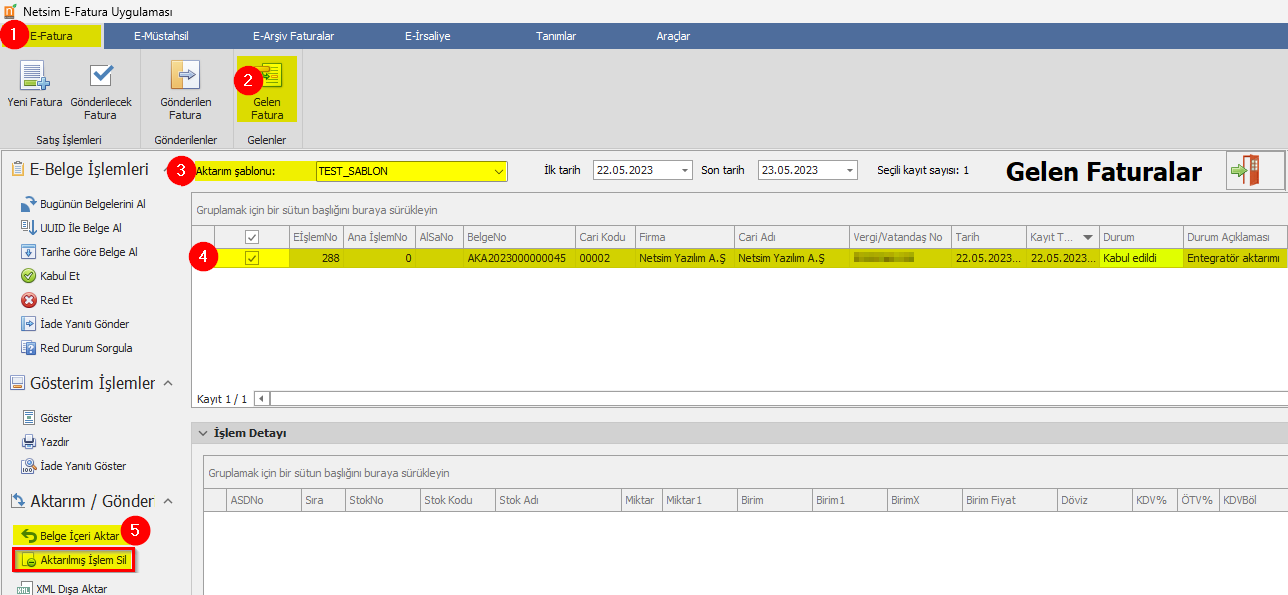
Task: Uncheck the row 288 invoice checkbox
Action: (252, 258)
